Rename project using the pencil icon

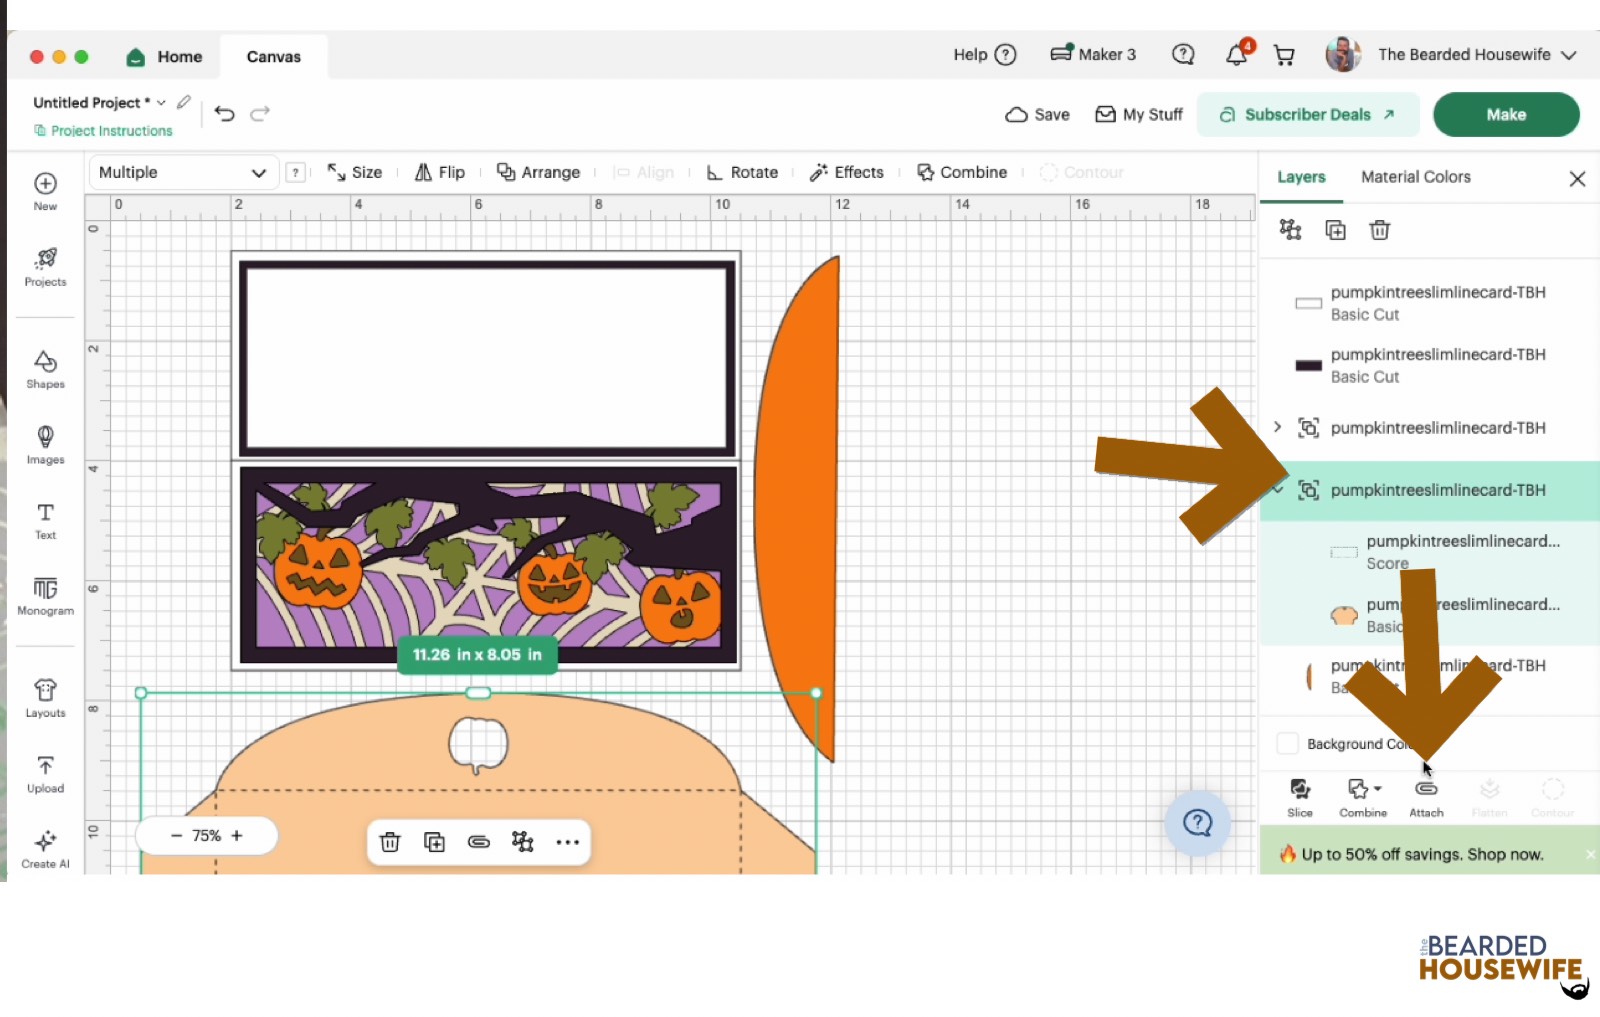pos(184,102)
